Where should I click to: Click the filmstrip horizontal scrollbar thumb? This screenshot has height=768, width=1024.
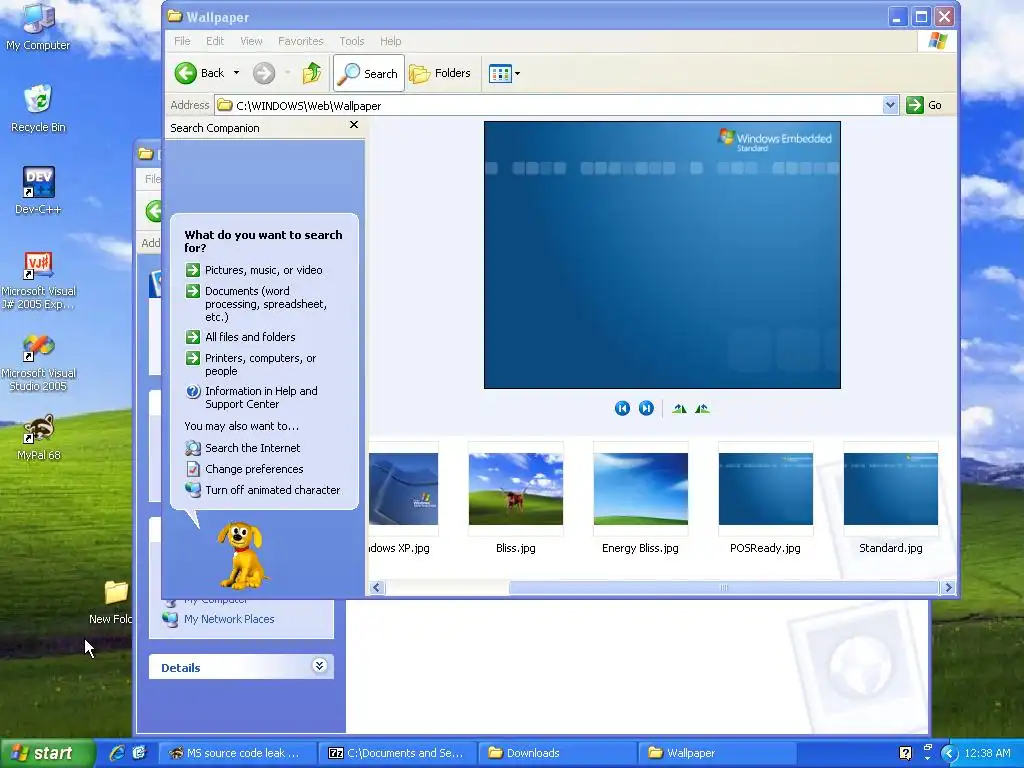click(x=724, y=588)
